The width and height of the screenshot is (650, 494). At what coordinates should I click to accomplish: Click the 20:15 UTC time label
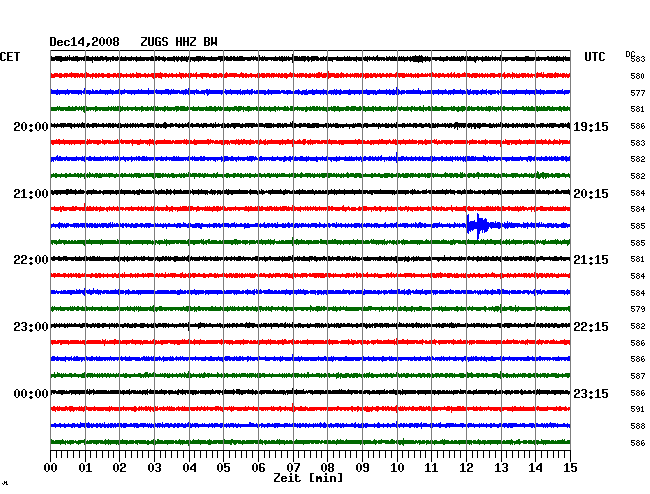591,194
